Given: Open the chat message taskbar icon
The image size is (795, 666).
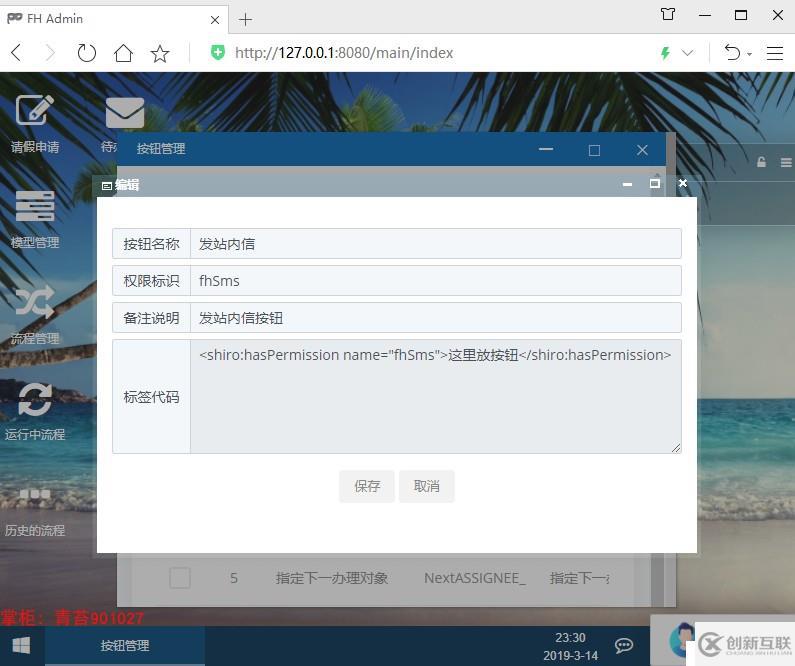Looking at the screenshot, I should click(x=624, y=645).
